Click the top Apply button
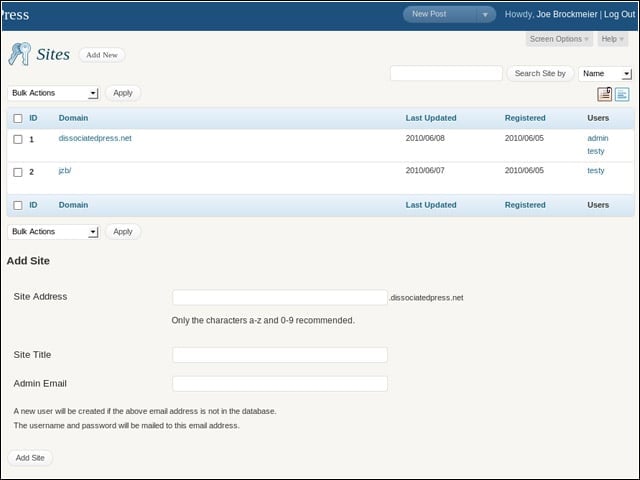 pyautogui.click(x=123, y=93)
